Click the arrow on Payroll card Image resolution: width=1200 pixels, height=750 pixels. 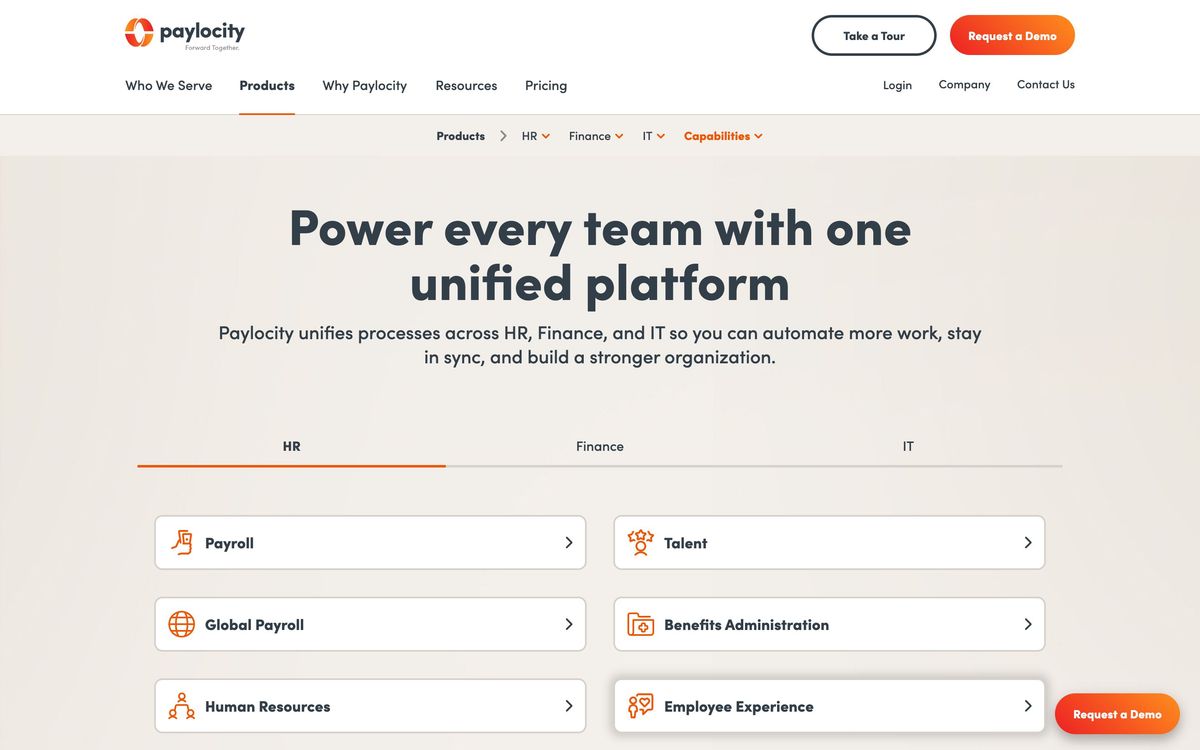[569, 543]
